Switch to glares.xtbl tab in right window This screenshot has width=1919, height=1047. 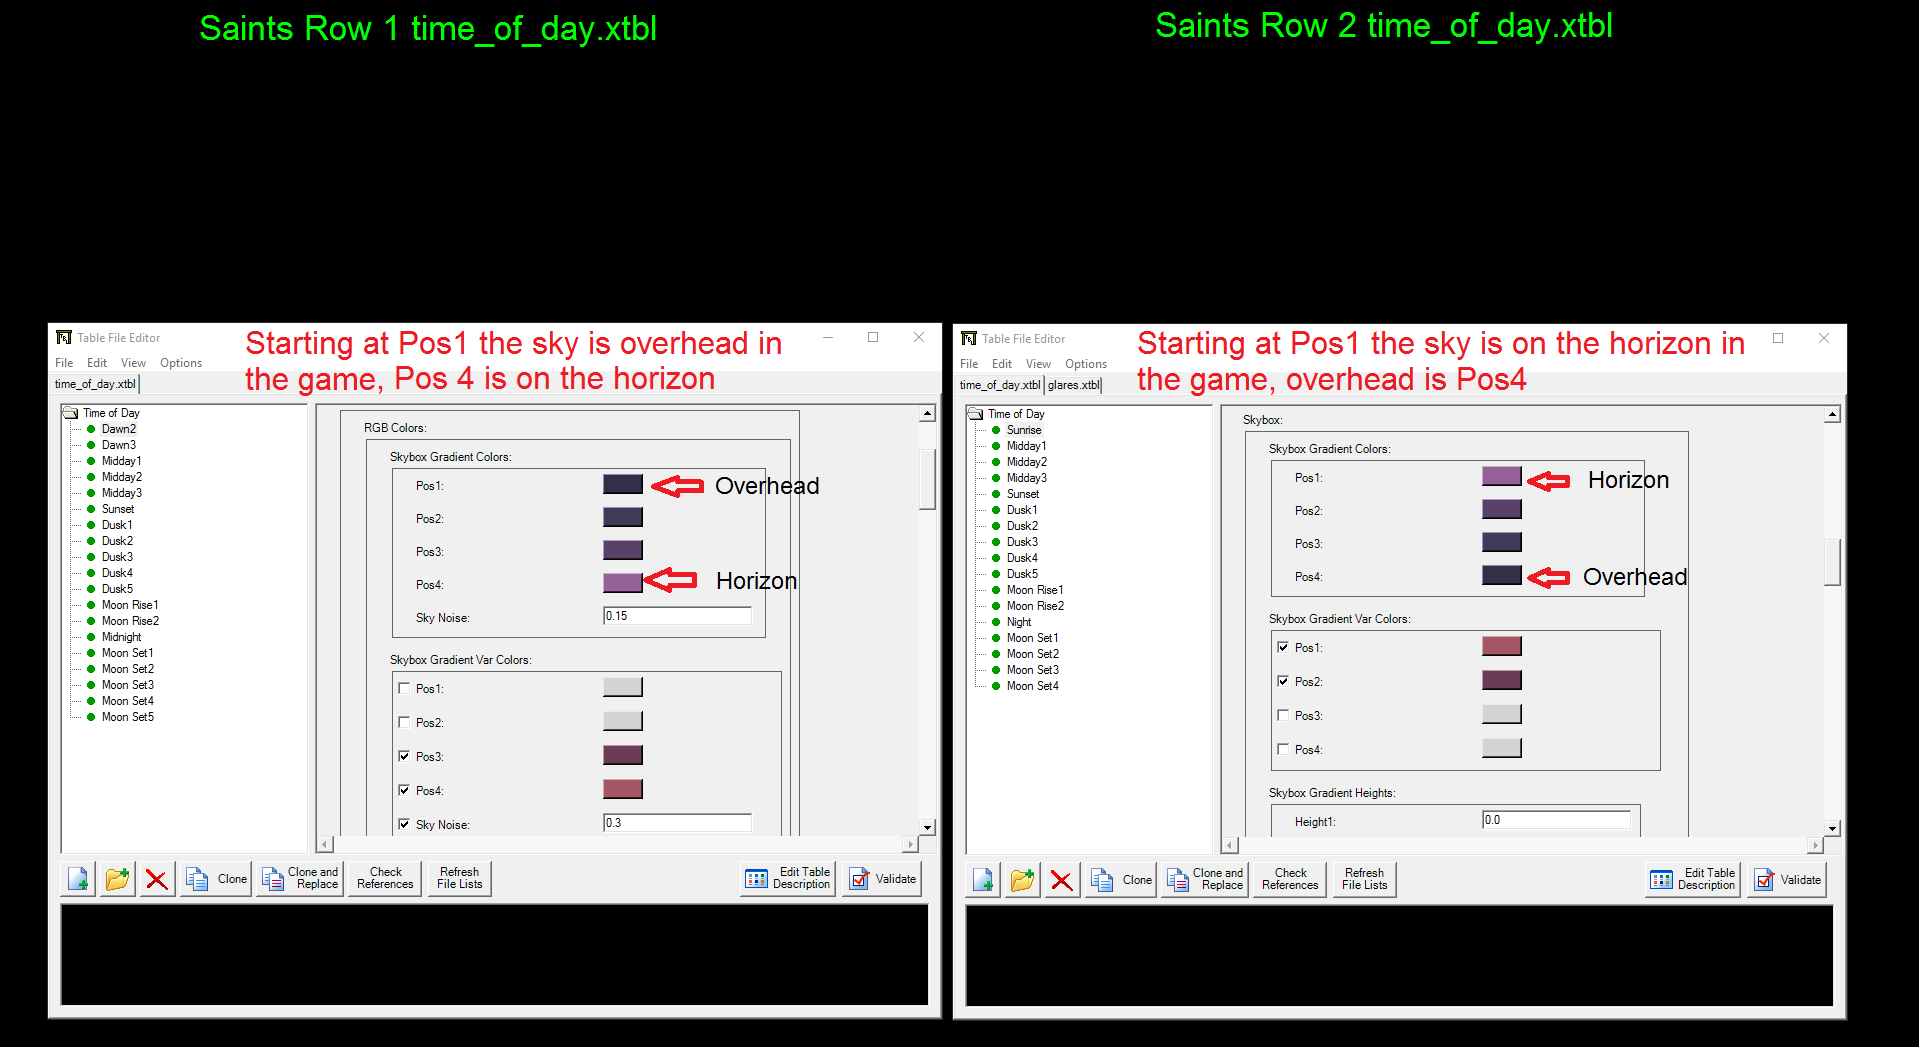[1074, 385]
